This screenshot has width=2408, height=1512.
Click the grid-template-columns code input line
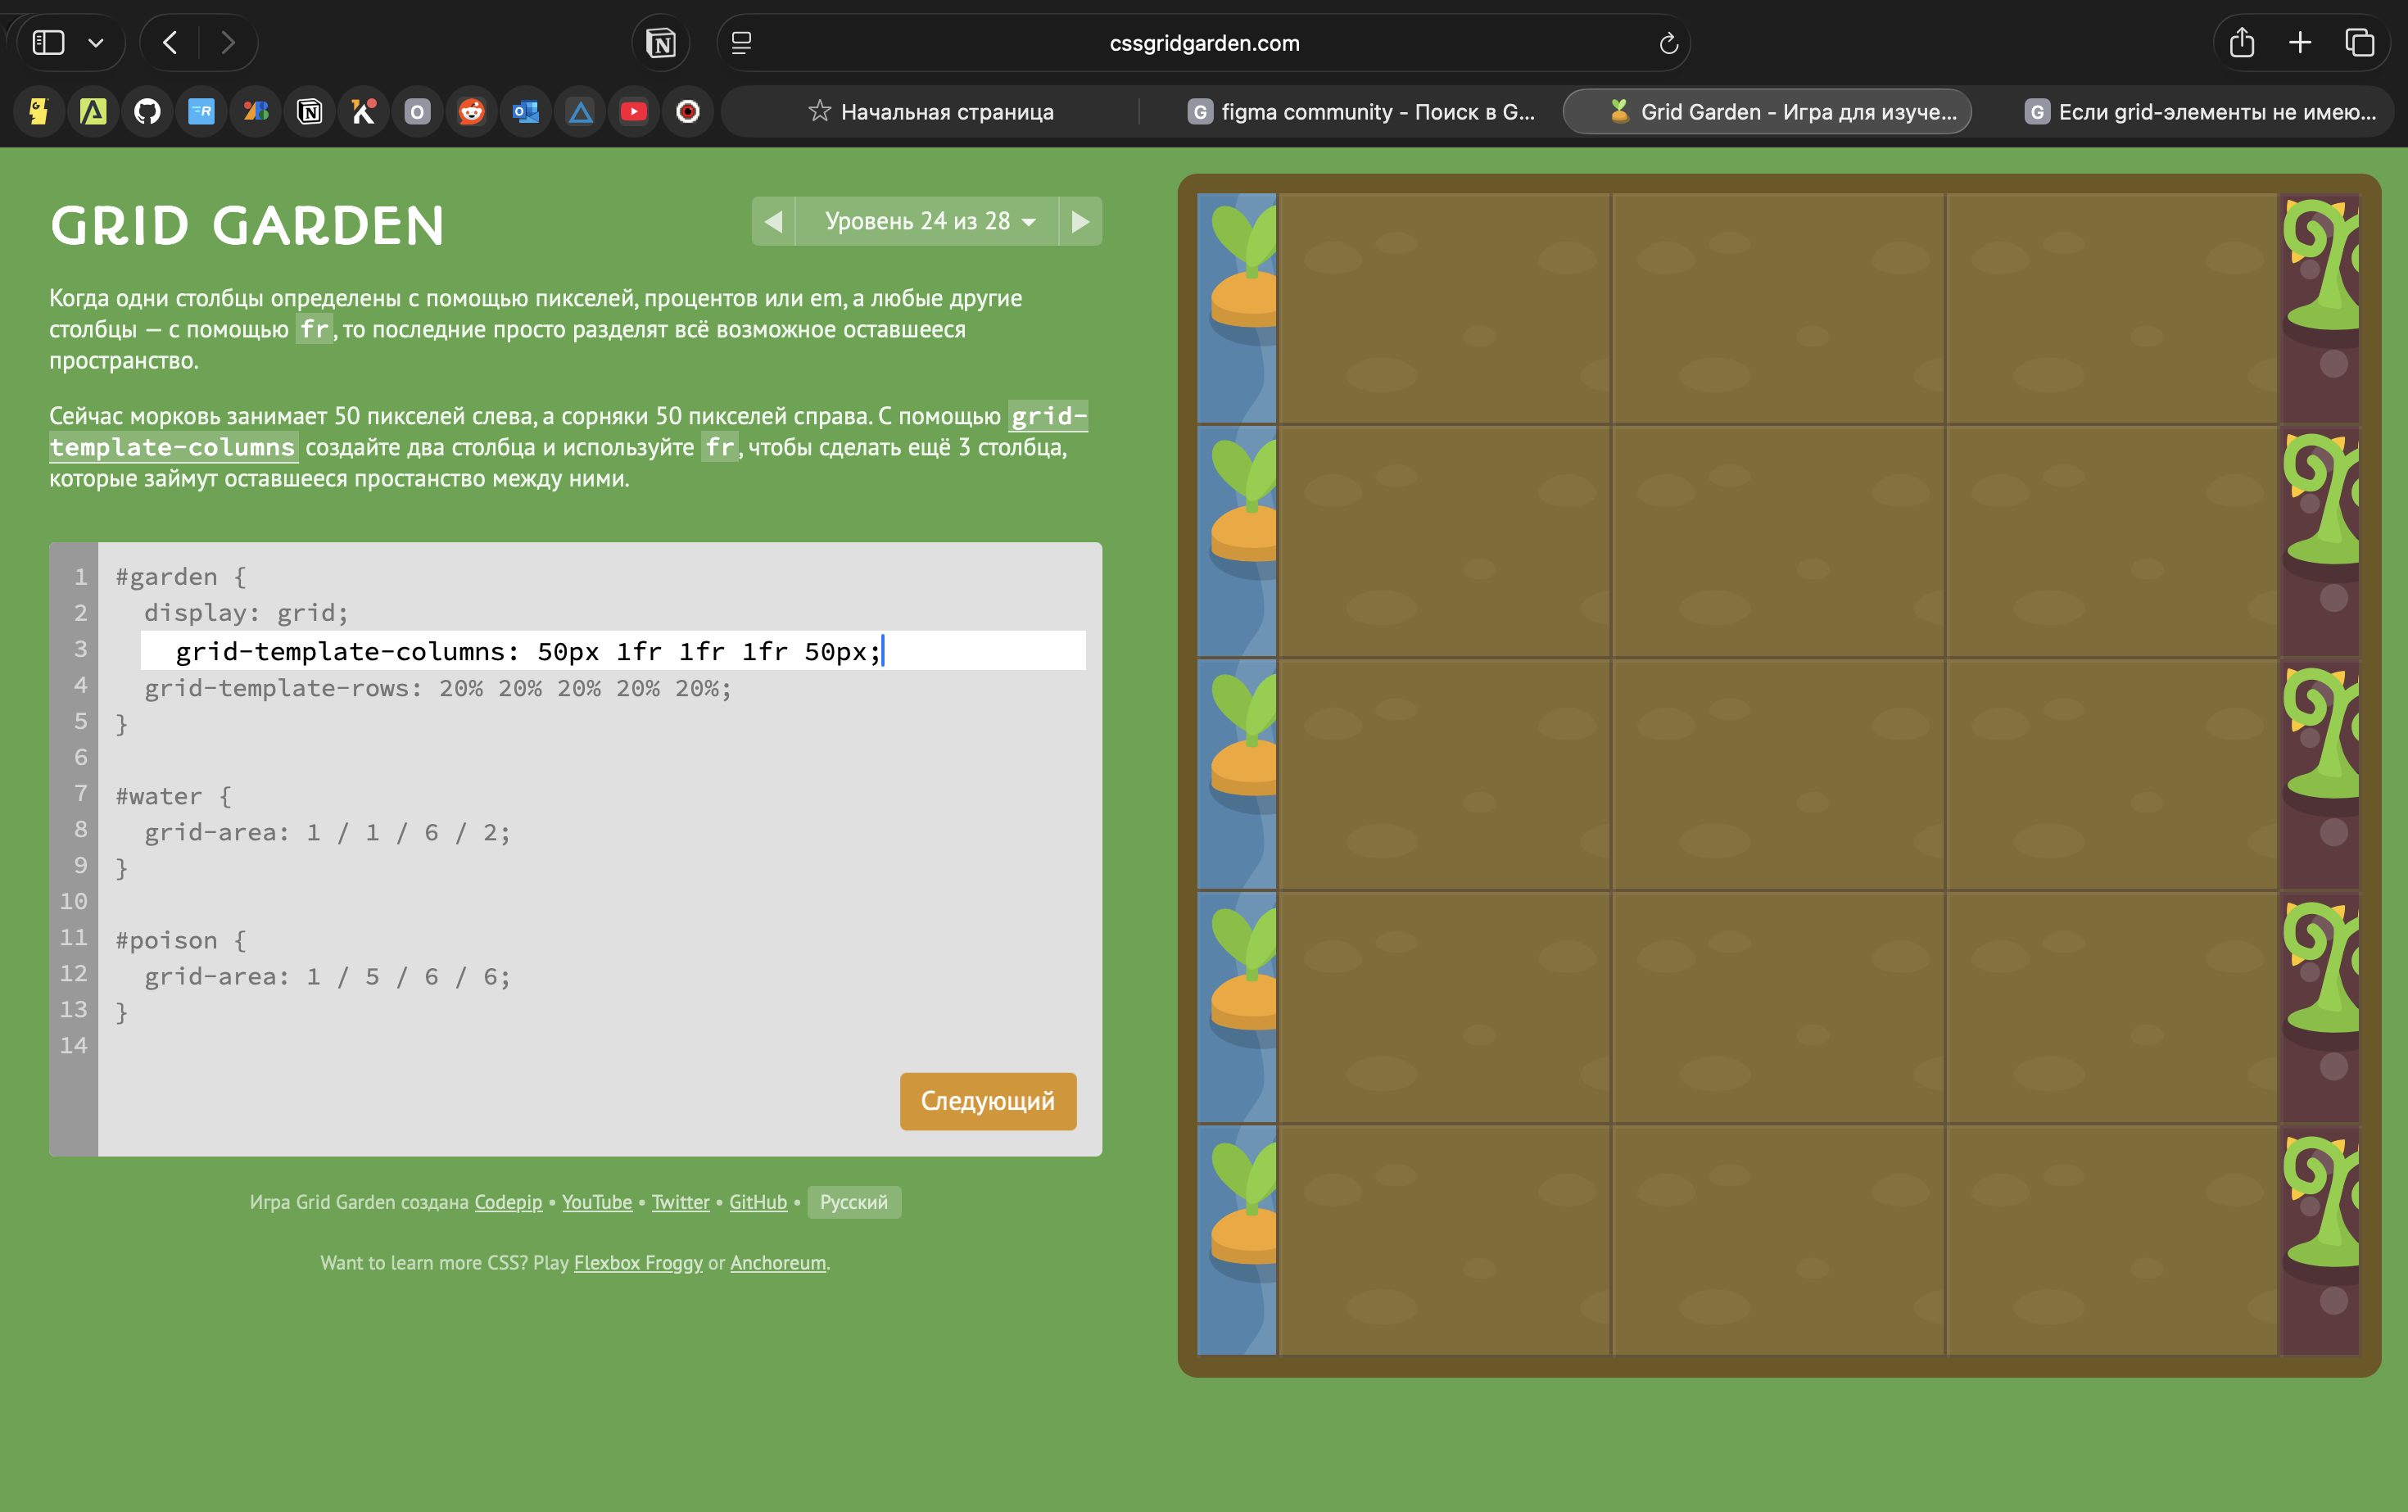pos(612,651)
